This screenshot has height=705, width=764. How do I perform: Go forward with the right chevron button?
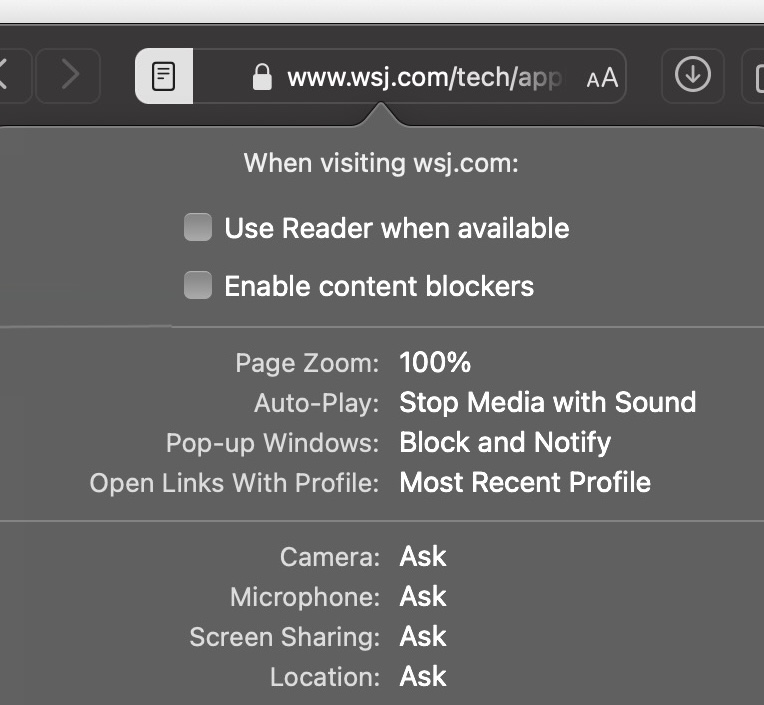click(68, 75)
